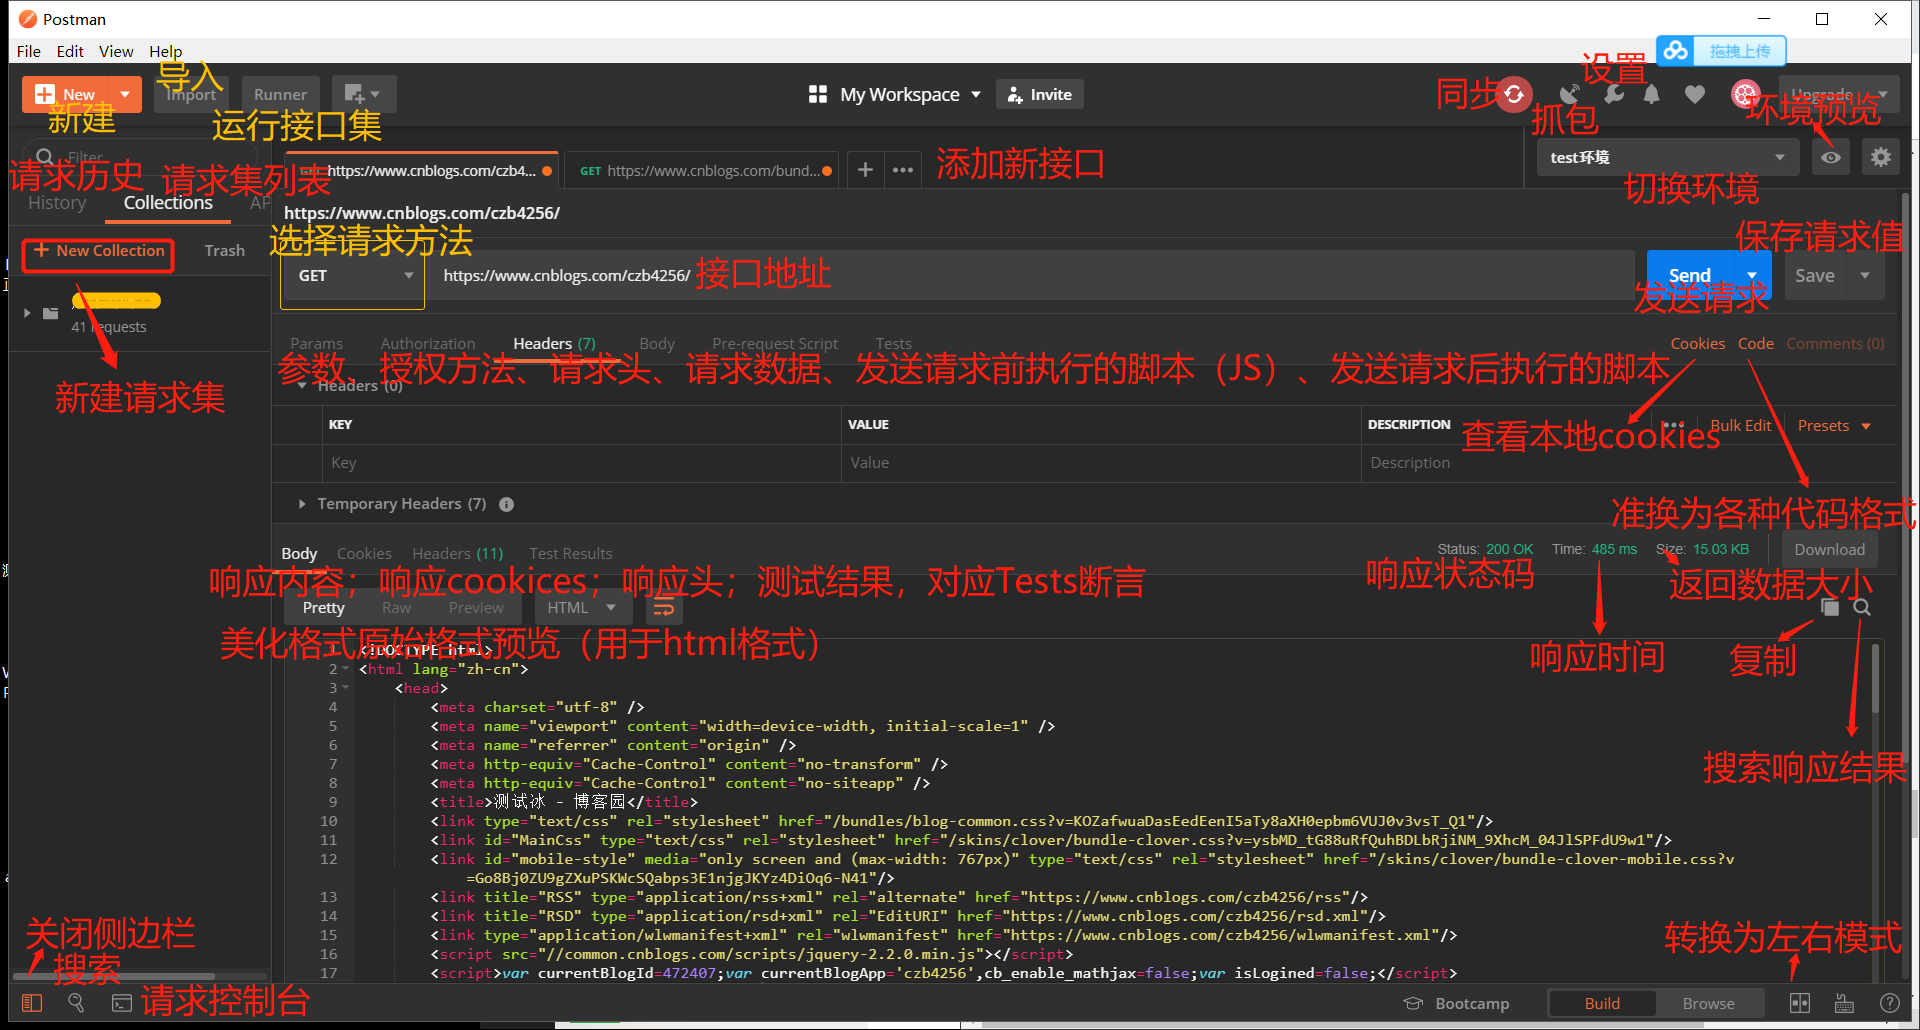Click the cloud upload icon at top
The height and width of the screenshot is (1030, 1920).
1677,50
